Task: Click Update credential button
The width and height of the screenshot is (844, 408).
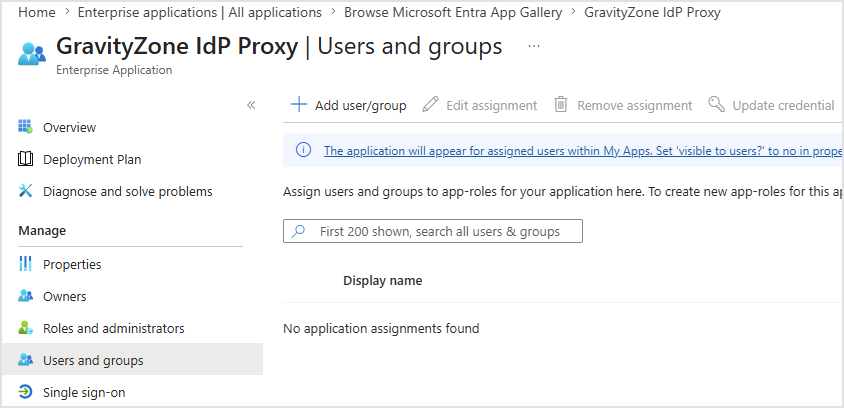Action: click(x=772, y=105)
